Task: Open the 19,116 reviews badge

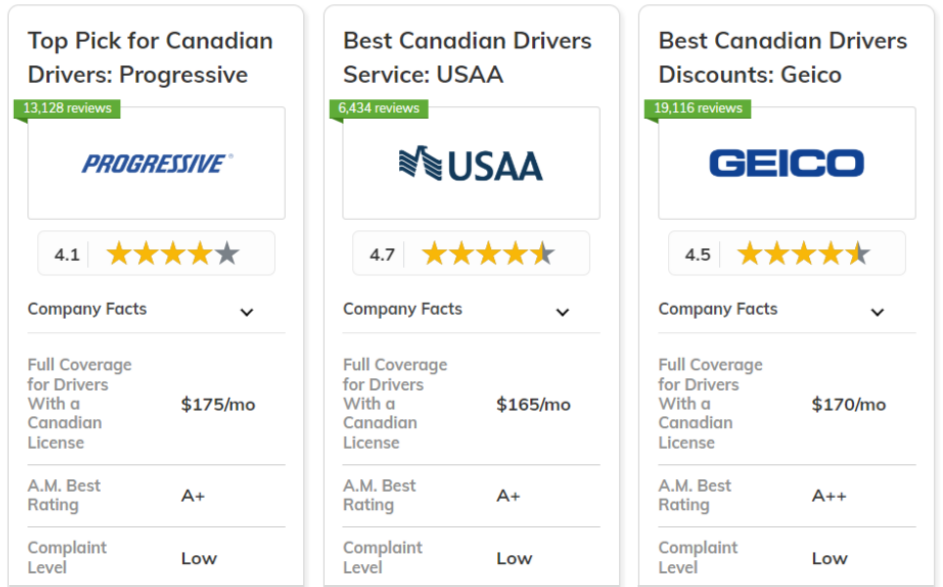Action: (x=698, y=108)
